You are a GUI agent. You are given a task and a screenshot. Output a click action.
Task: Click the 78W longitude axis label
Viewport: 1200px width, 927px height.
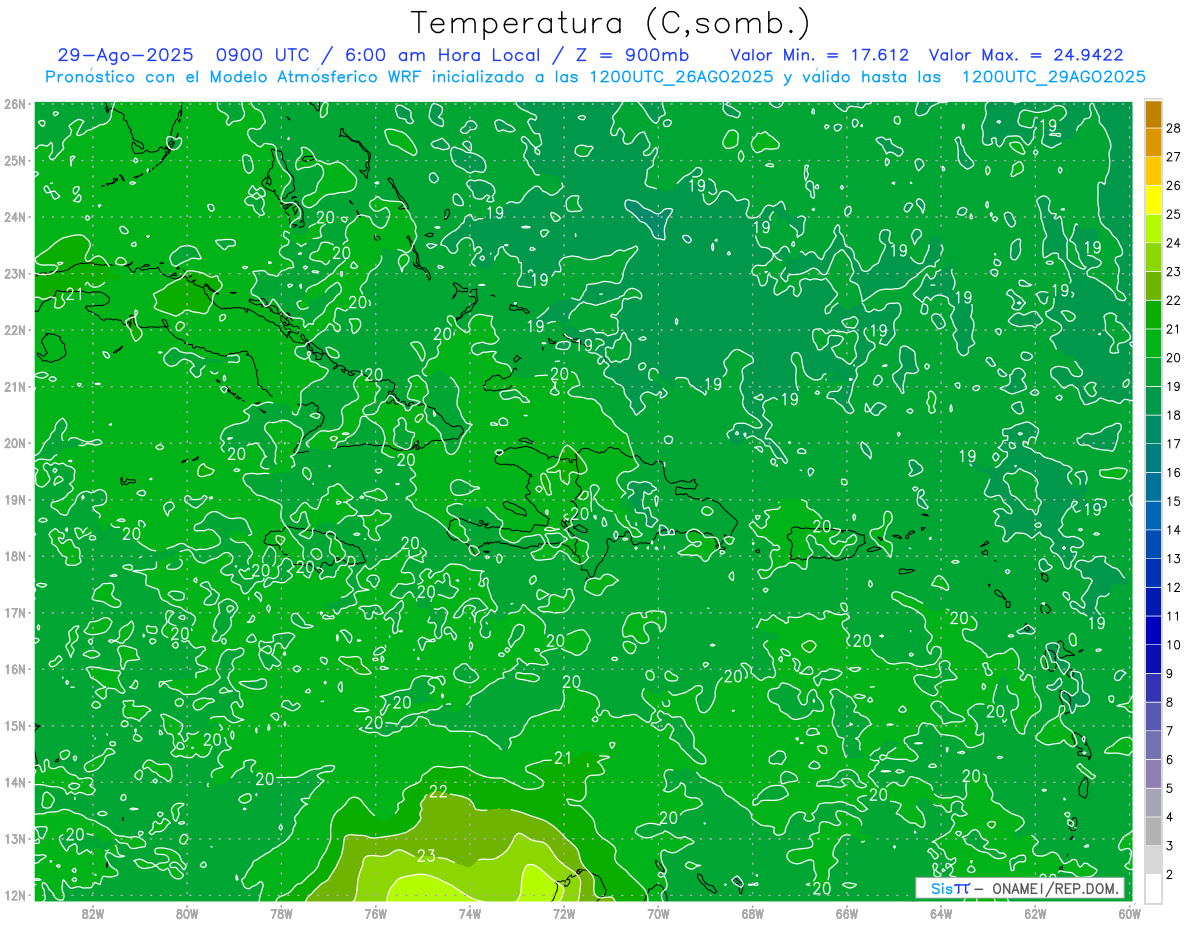click(x=281, y=912)
